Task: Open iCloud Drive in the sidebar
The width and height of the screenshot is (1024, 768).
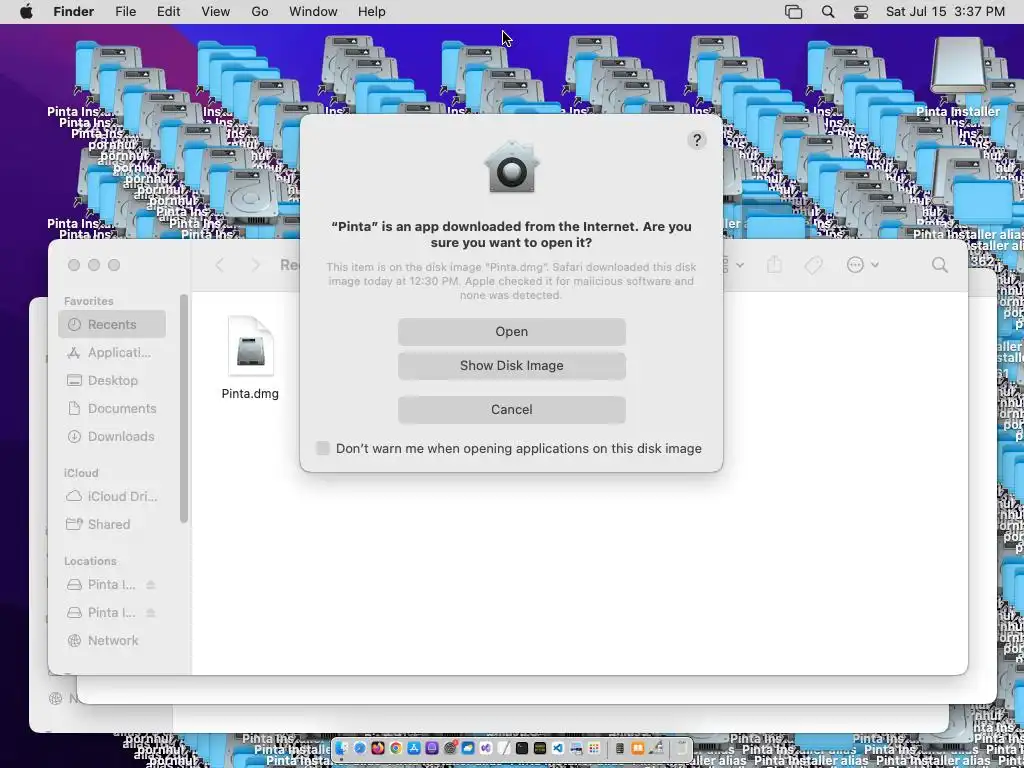Action: click(x=112, y=496)
